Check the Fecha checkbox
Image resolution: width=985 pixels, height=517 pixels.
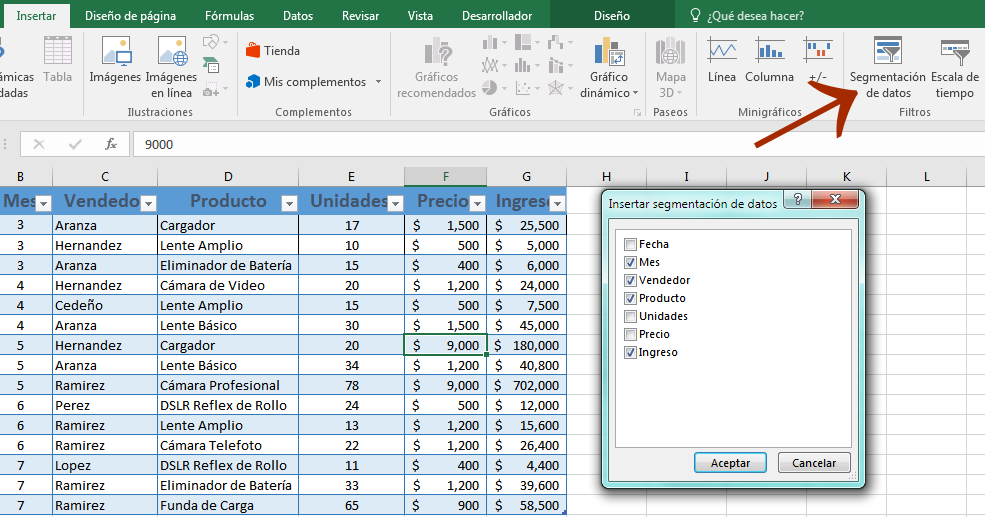click(630, 244)
